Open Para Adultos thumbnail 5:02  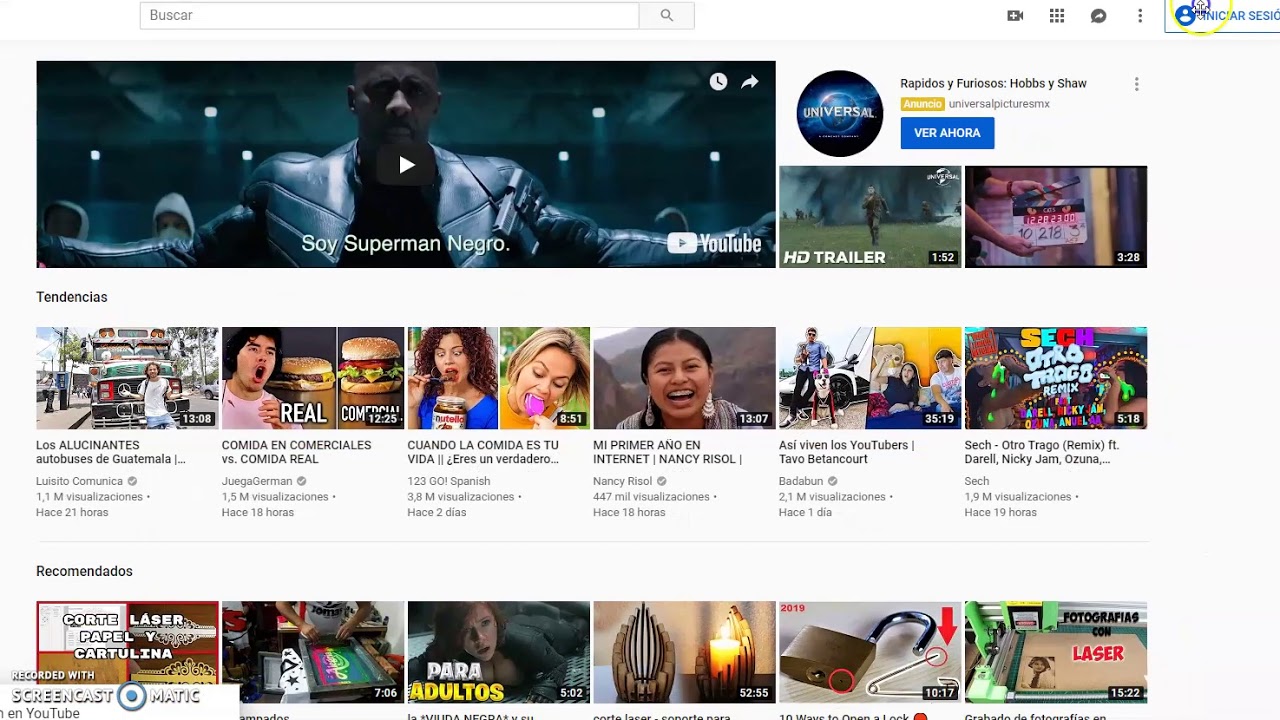[x=499, y=652]
